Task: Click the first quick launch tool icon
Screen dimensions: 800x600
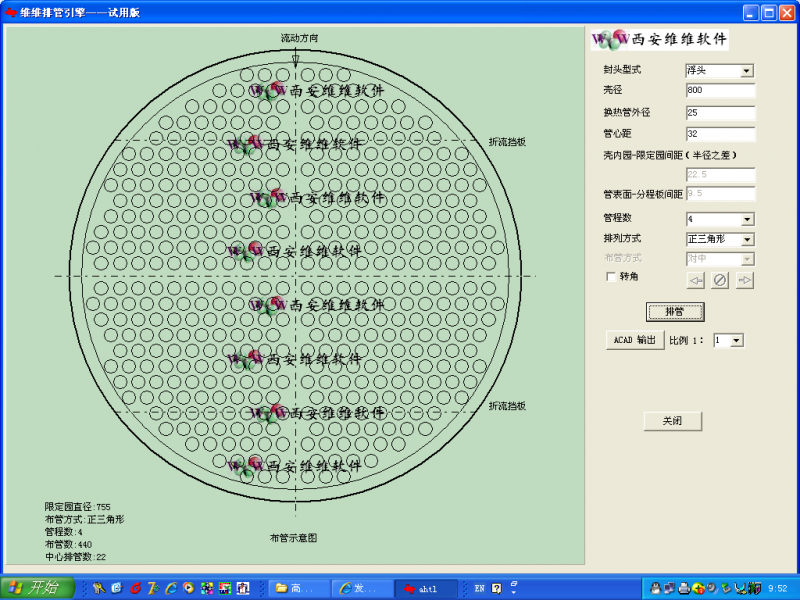Action: point(98,588)
